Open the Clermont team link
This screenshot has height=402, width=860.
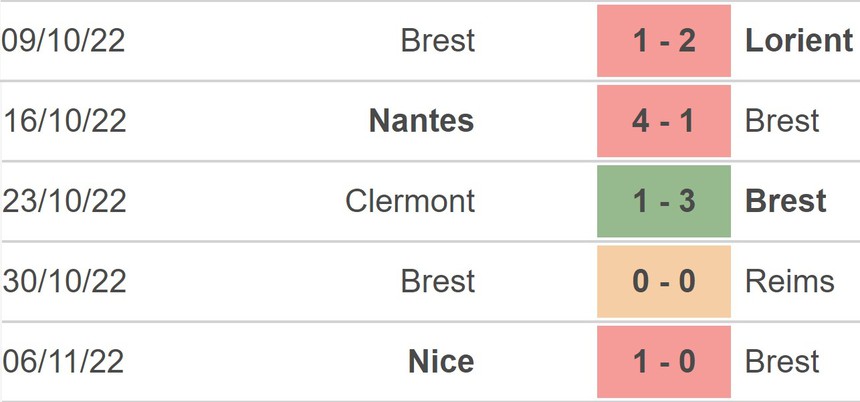[410, 201]
